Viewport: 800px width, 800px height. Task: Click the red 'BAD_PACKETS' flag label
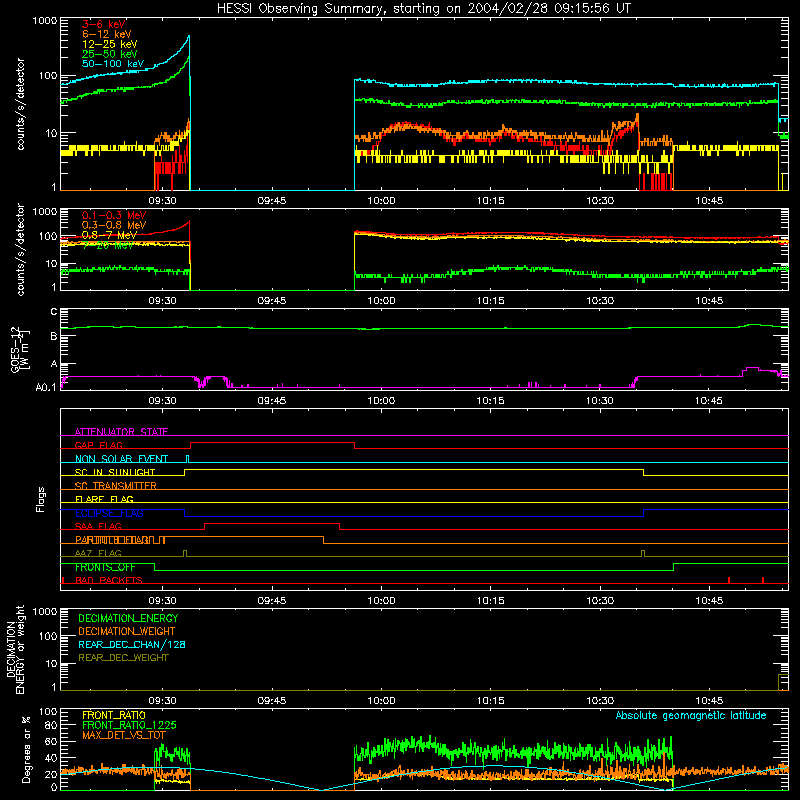(x=109, y=580)
